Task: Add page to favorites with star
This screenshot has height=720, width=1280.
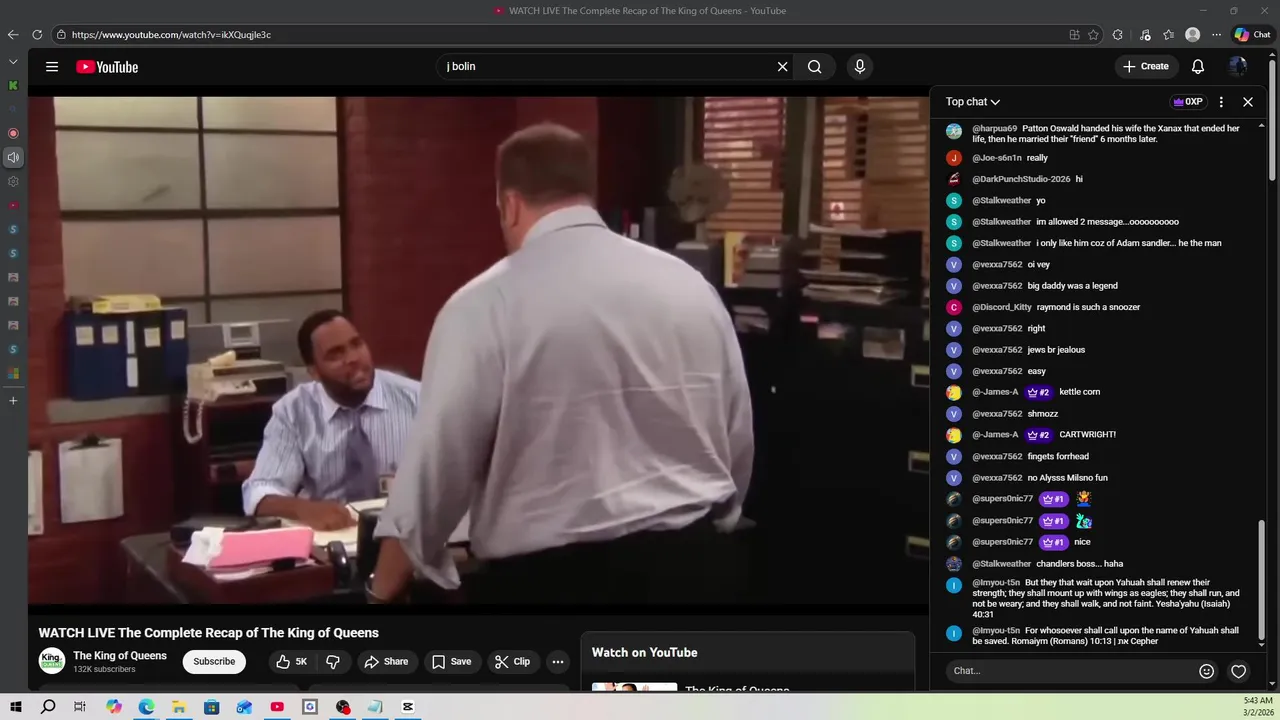Action: click(x=1094, y=34)
